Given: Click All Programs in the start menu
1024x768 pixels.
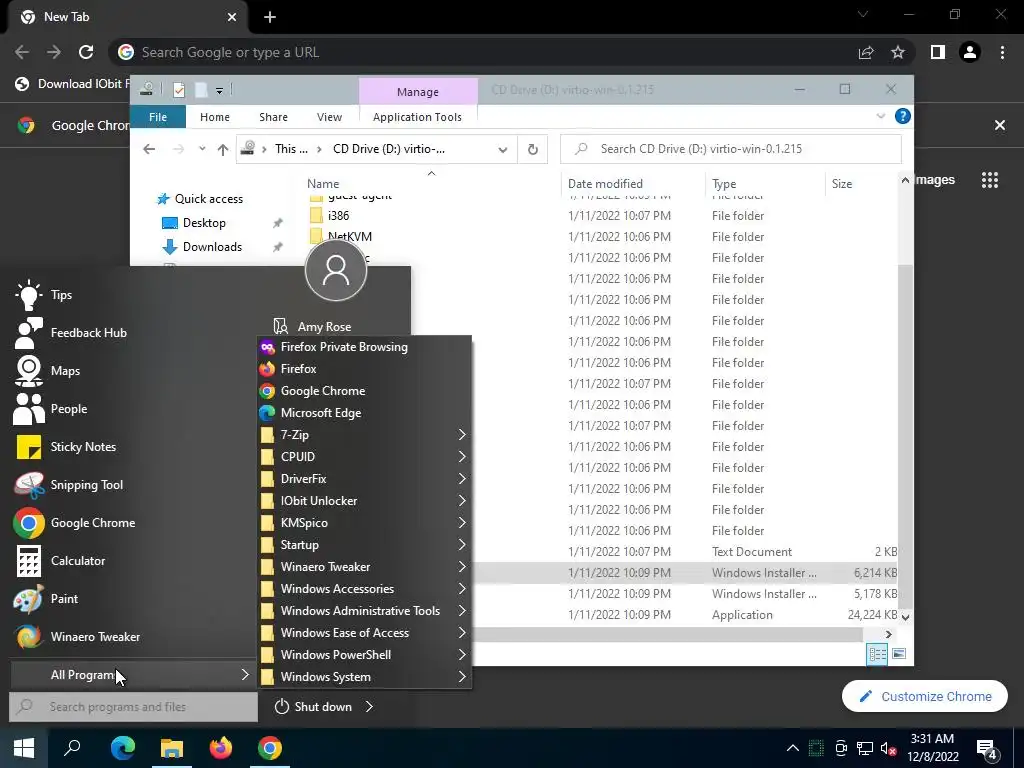Looking at the screenshot, I should pyautogui.click(x=133, y=675).
